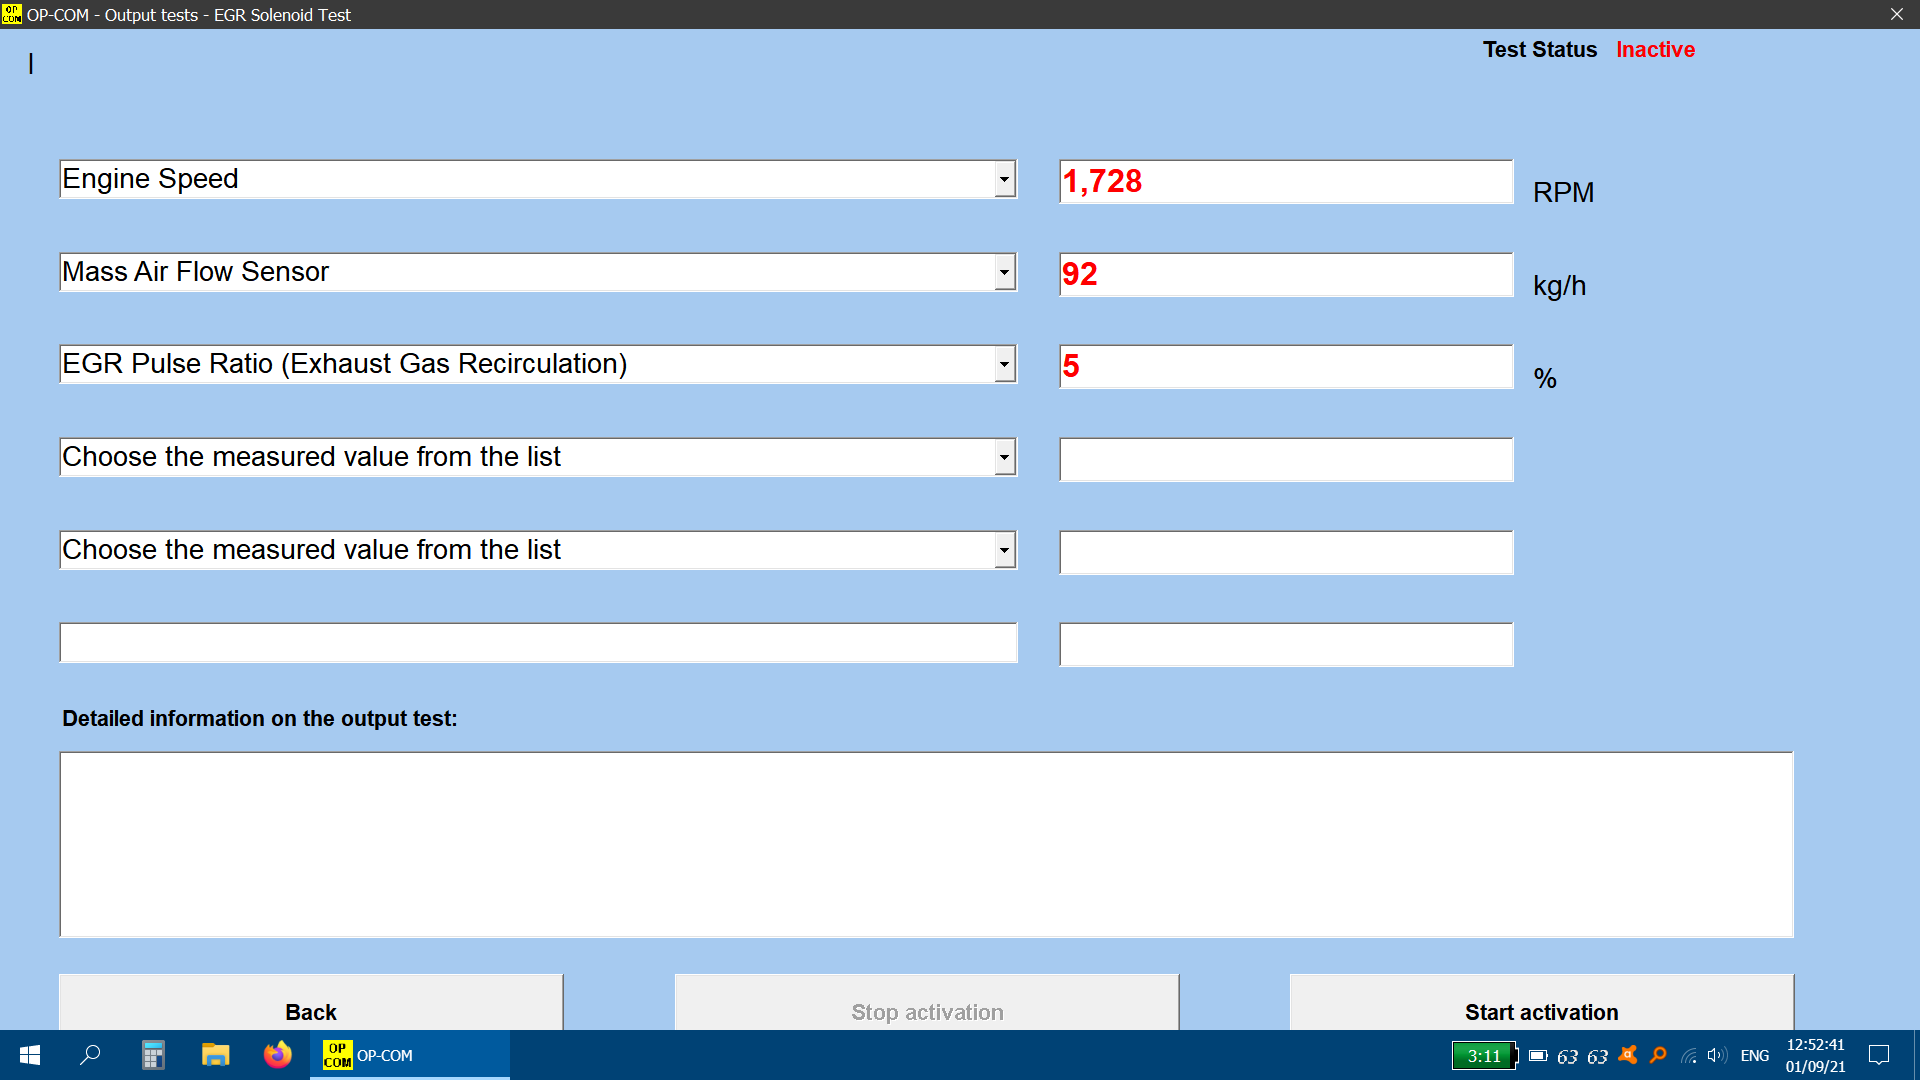This screenshot has height=1080, width=1920.
Task: Open the fifth measured value dropdown
Action: pyautogui.click(x=1004, y=550)
